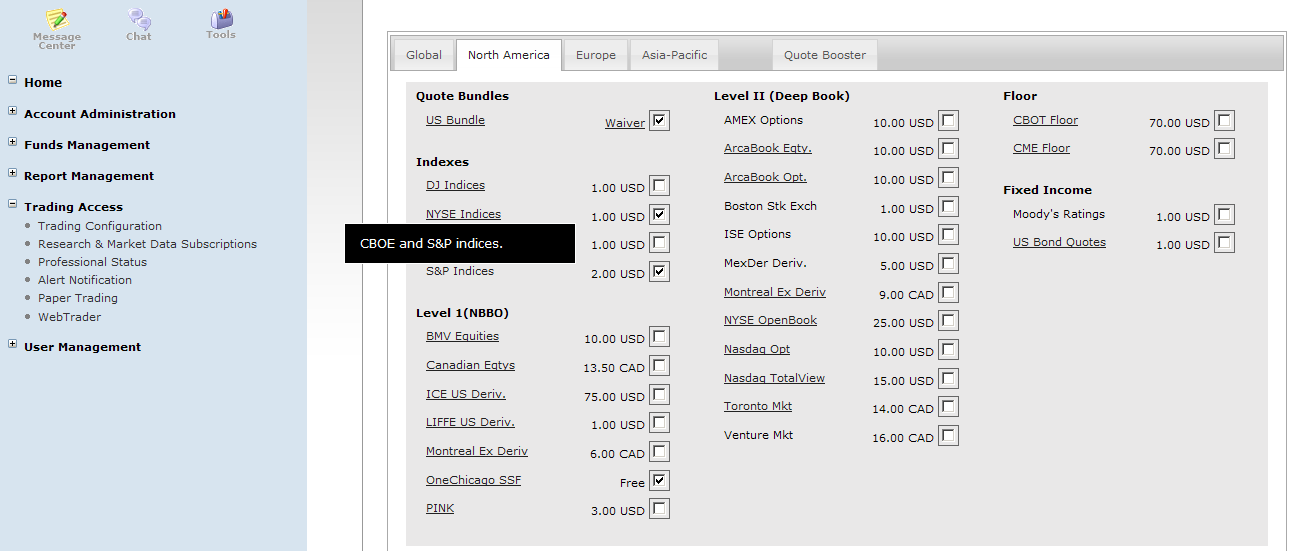Enable the MexDer Deriv. checkbox

pos(948,263)
